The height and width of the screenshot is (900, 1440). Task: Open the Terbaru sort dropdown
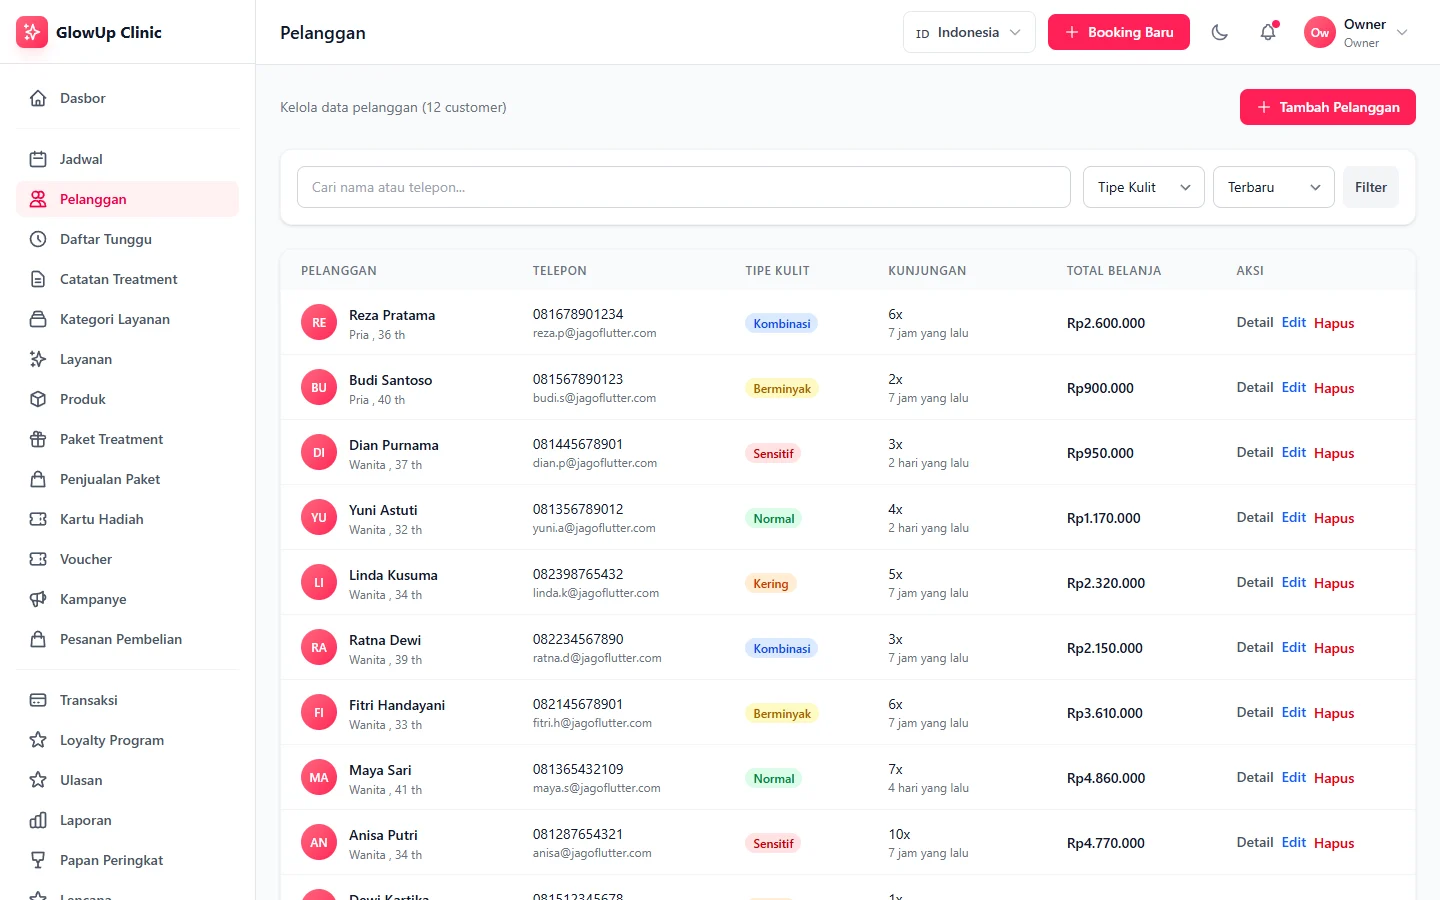[x=1274, y=187]
